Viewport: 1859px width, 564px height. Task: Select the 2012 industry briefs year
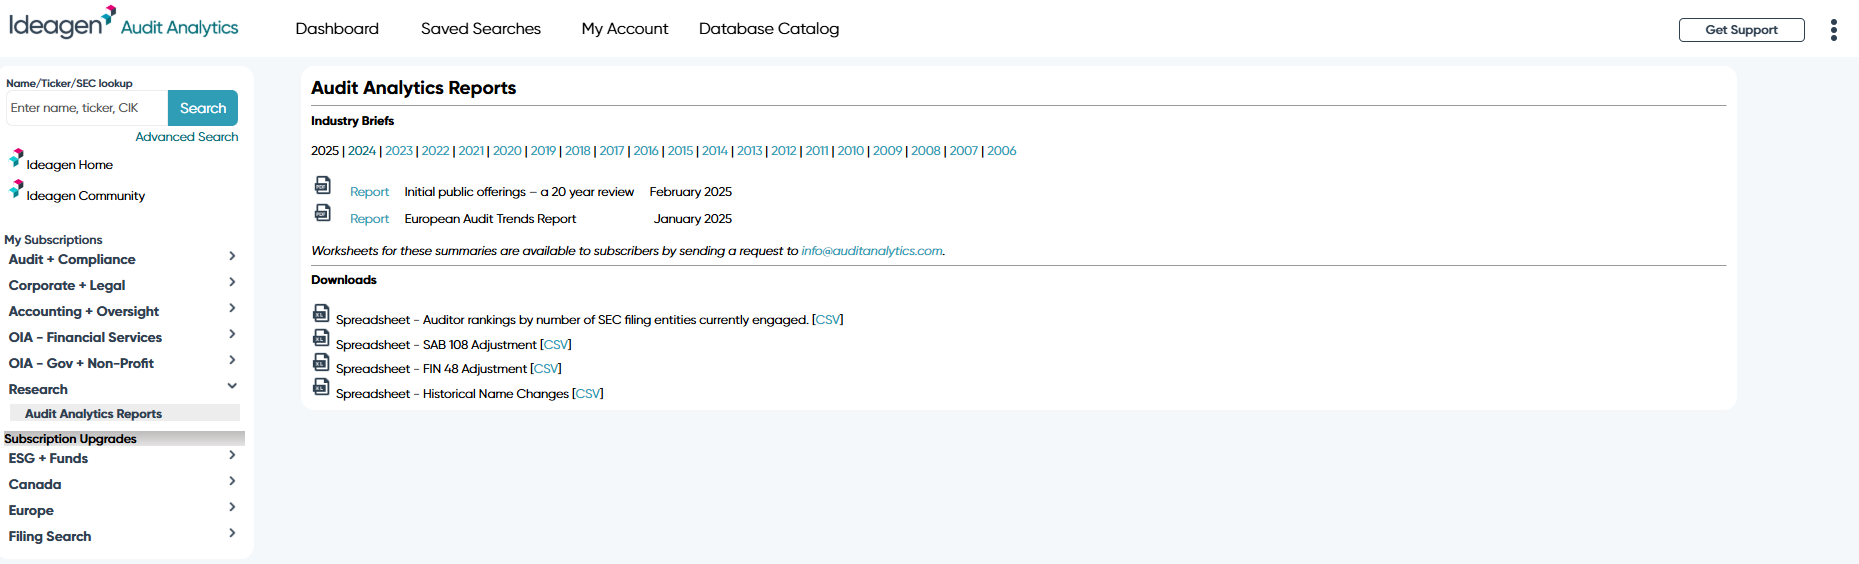(x=784, y=151)
